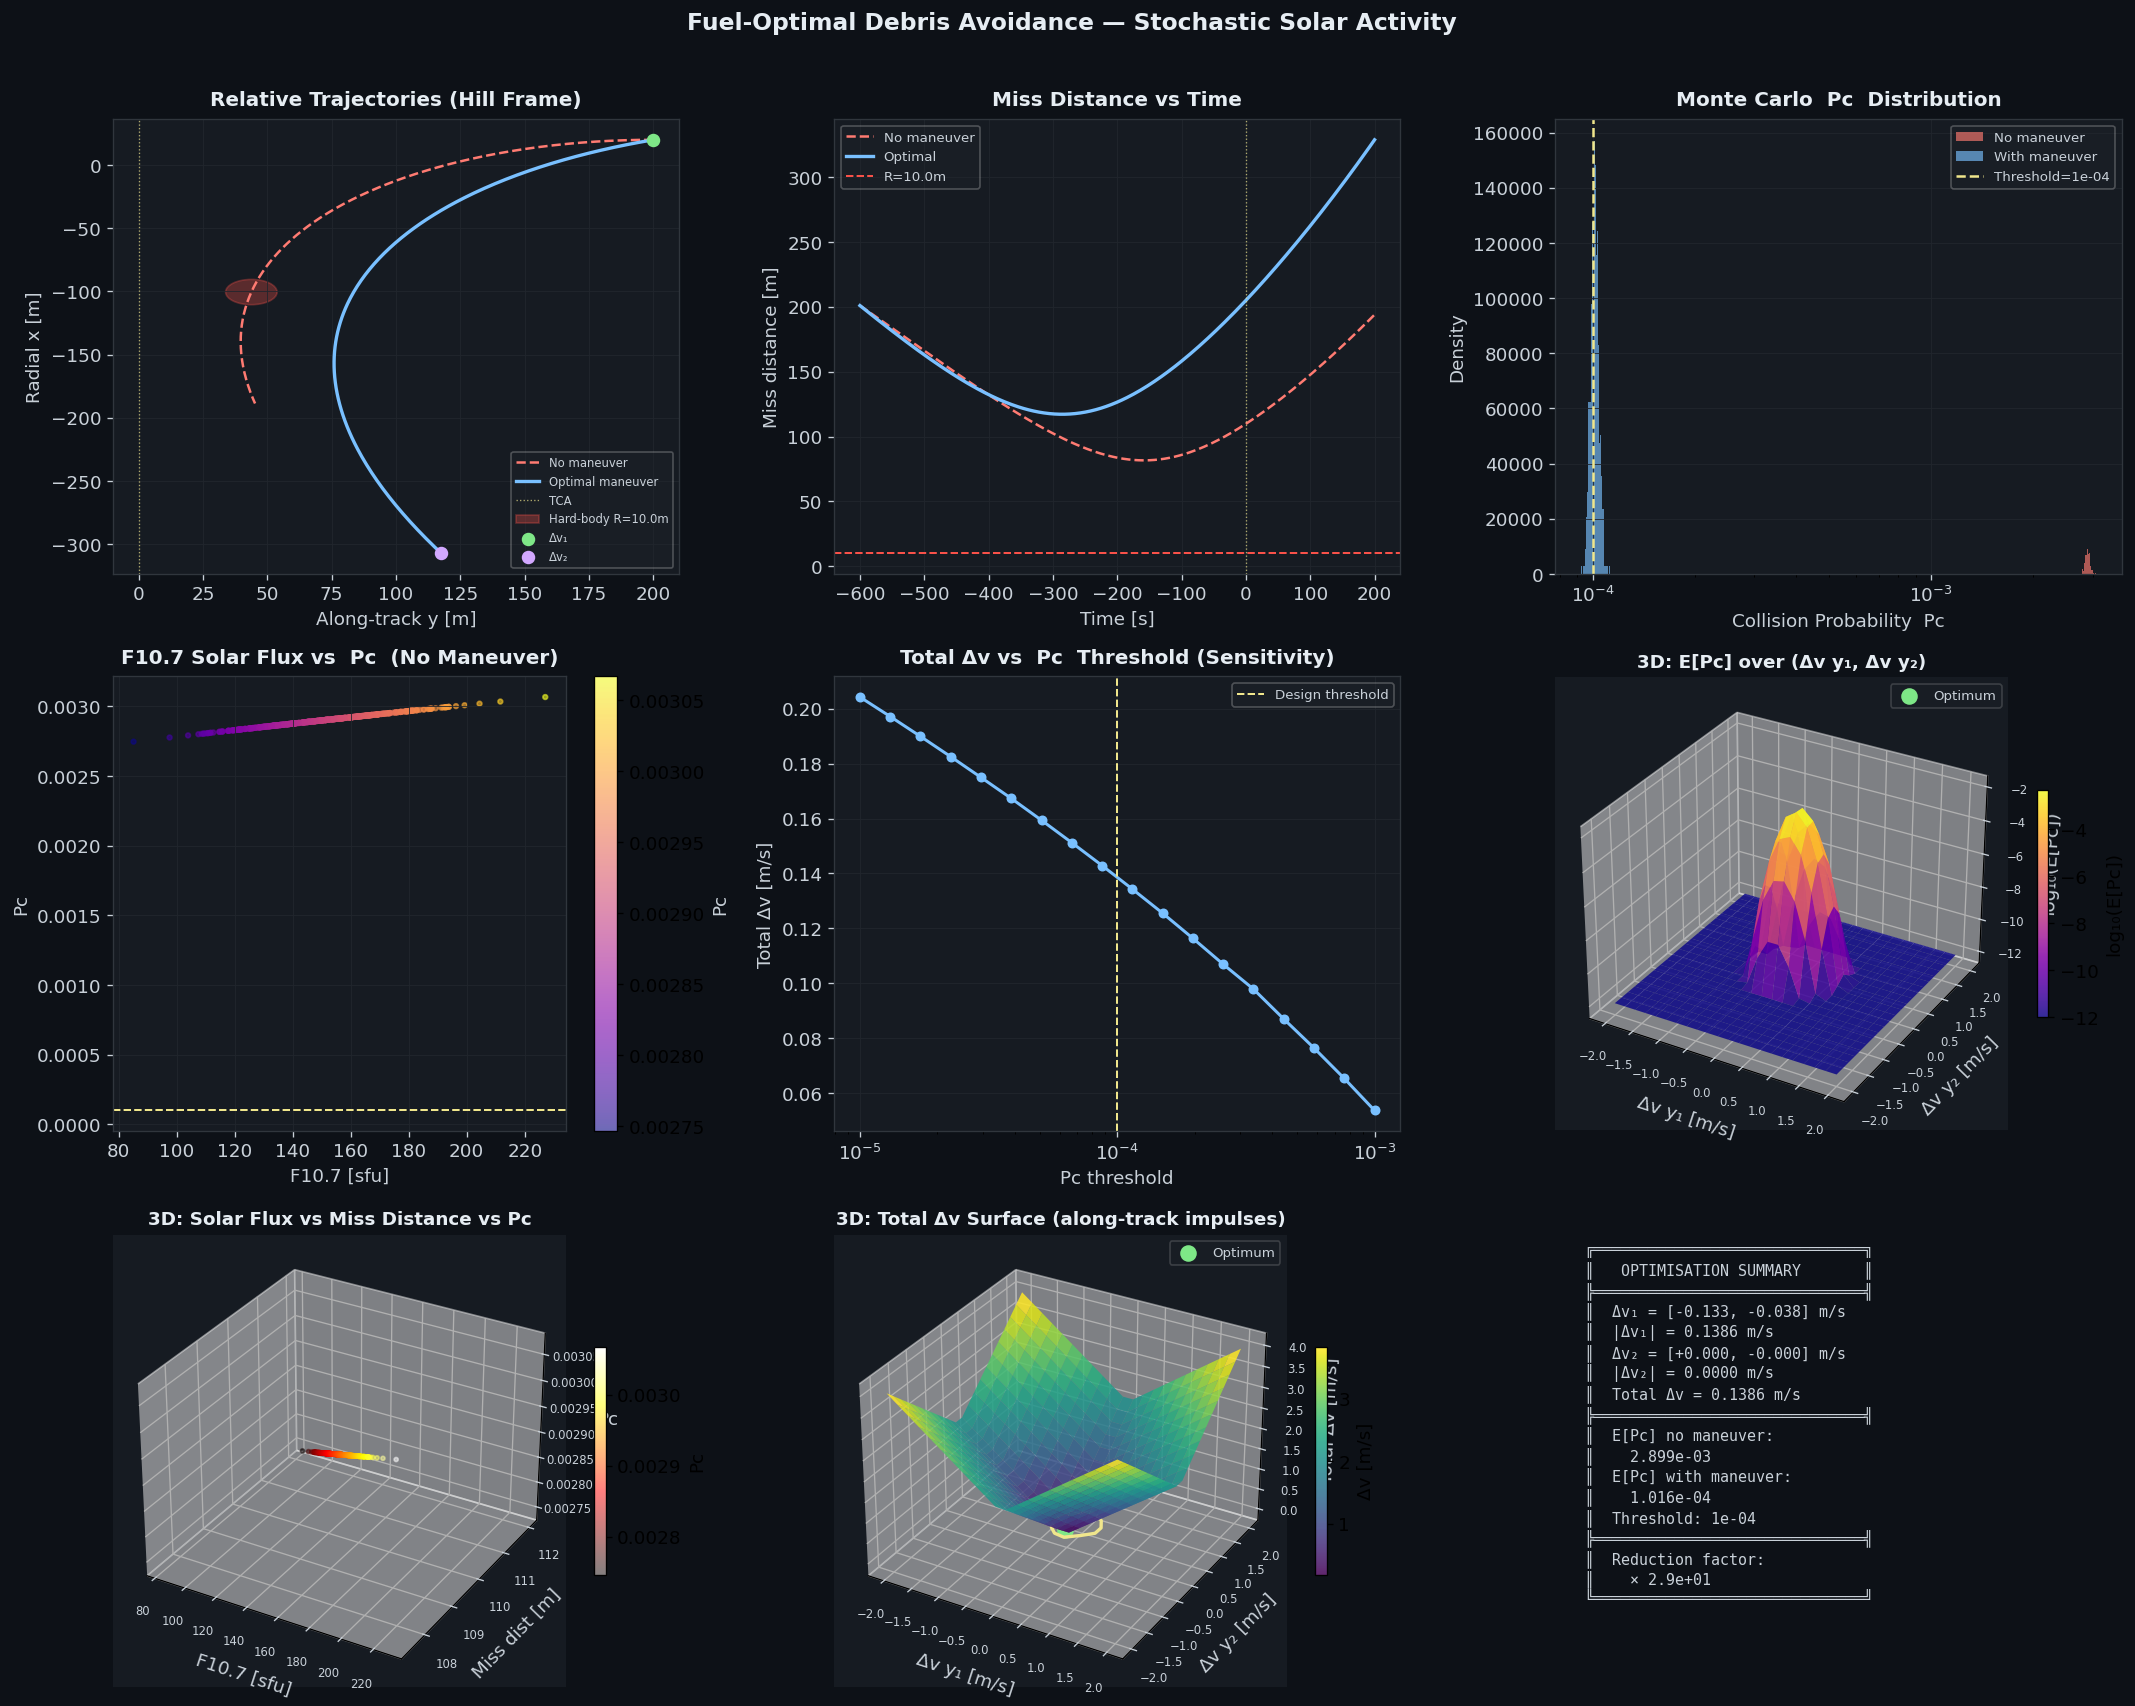Click the figure title 'Fuel-Optimal Debris Avoidance — Stochastic Solar Activity'
2135x1706 pixels.
1071,22
